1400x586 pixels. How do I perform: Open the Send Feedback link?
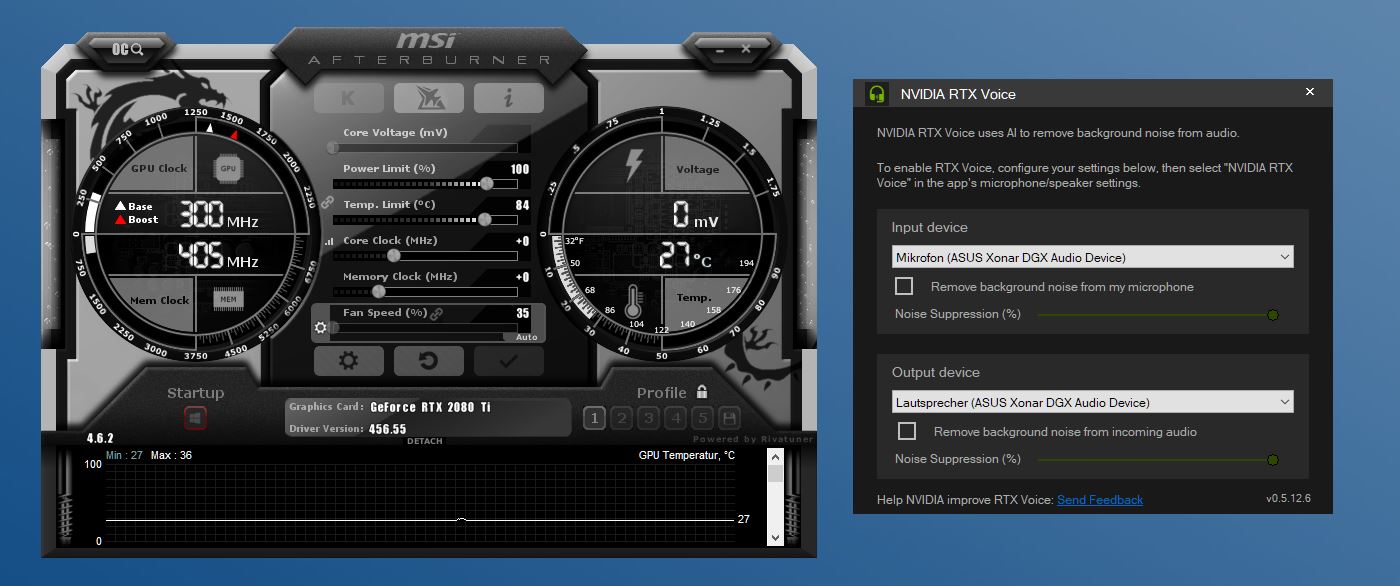pos(1100,499)
